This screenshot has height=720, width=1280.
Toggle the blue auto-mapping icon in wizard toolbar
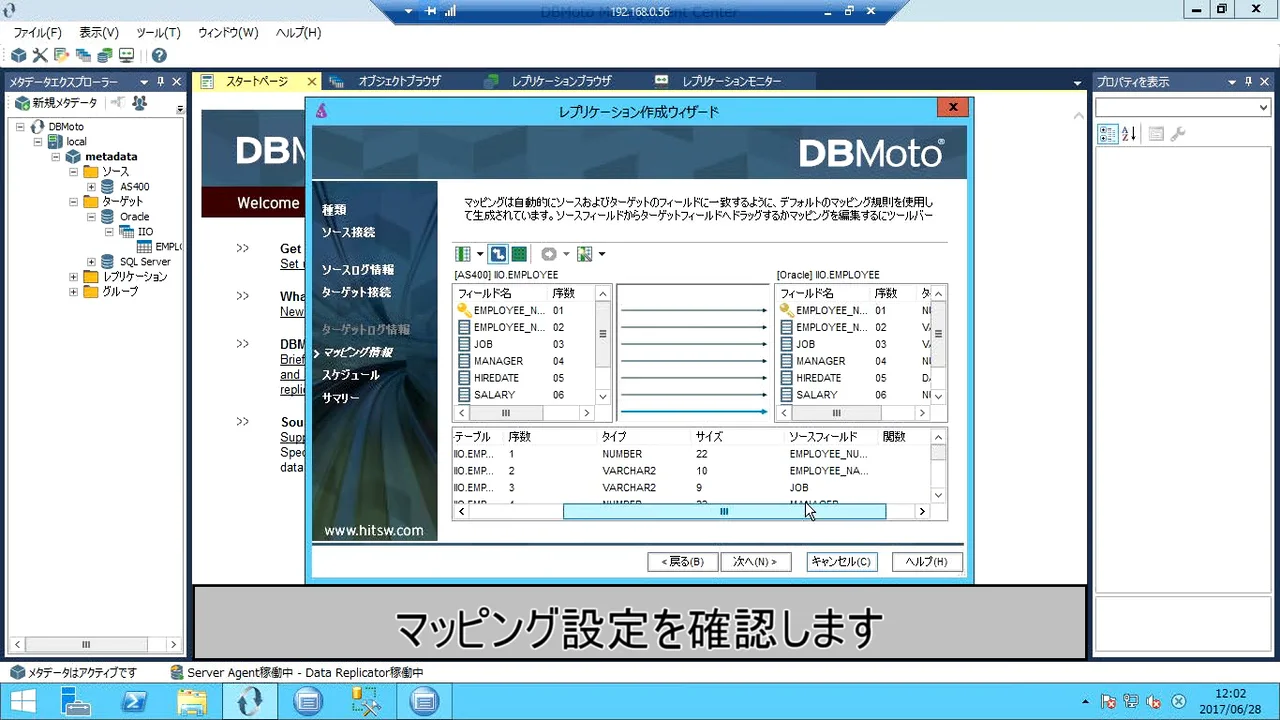(498, 254)
